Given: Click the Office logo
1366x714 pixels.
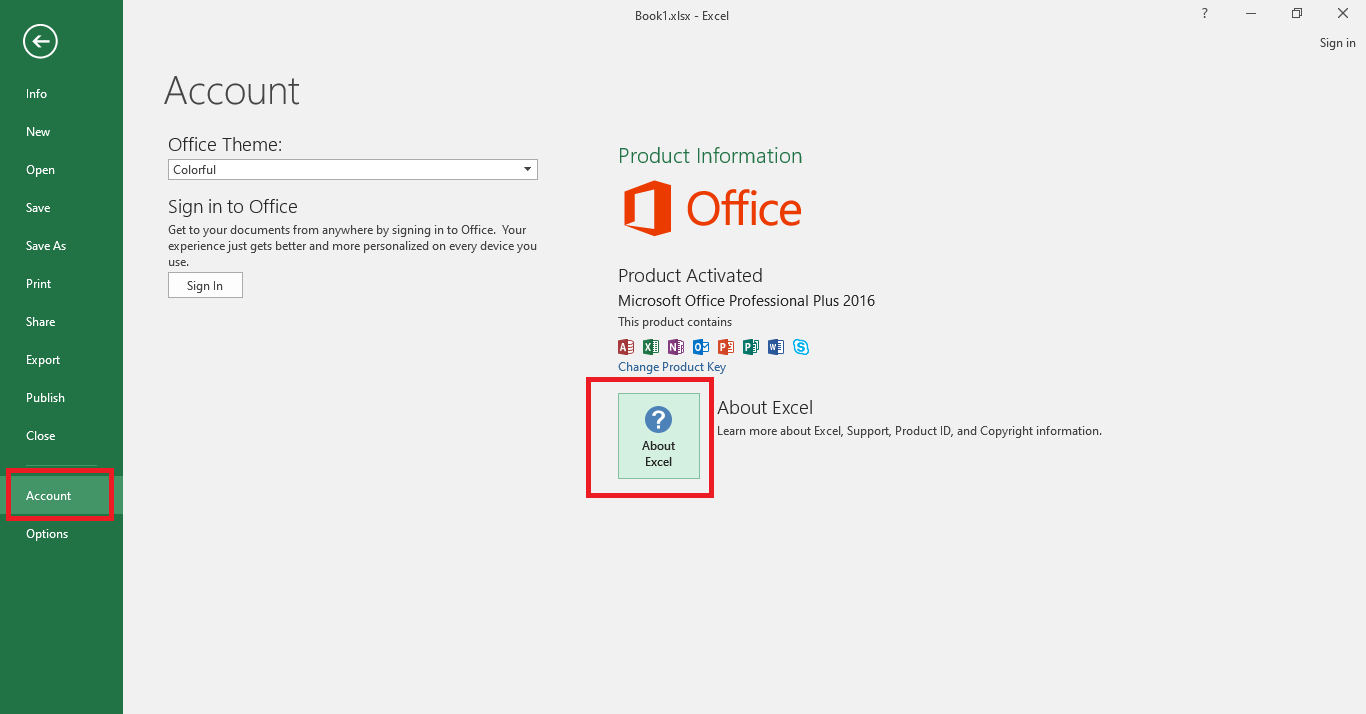Looking at the screenshot, I should [712, 208].
